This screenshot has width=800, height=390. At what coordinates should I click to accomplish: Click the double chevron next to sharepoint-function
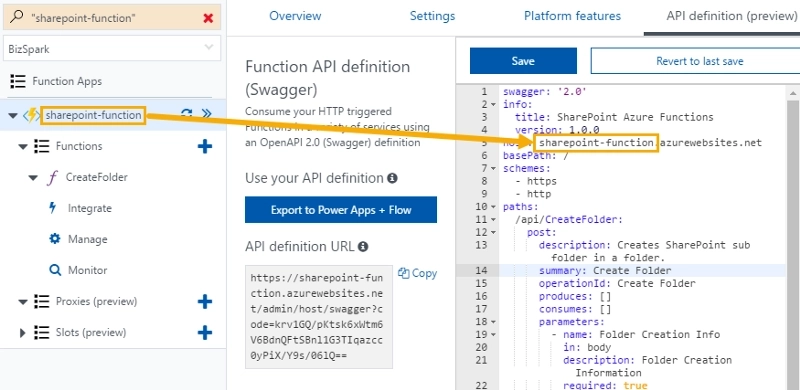207,113
